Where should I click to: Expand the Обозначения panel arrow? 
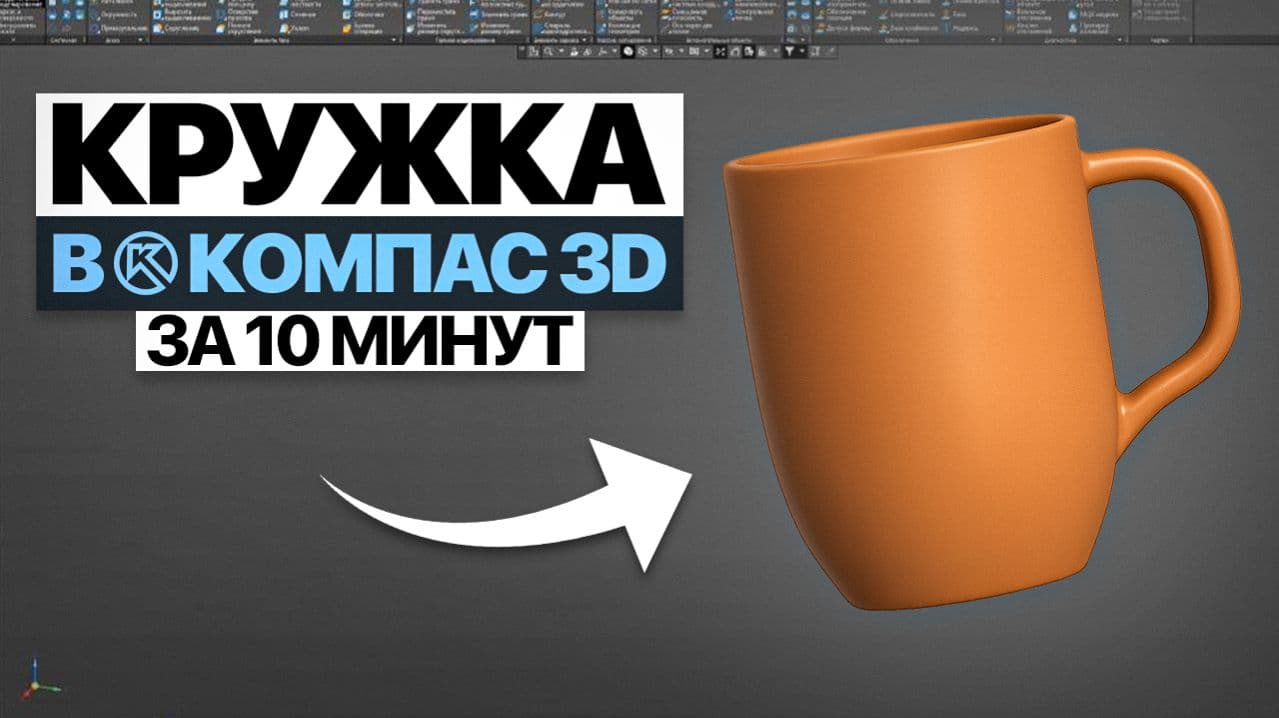[993, 39]
